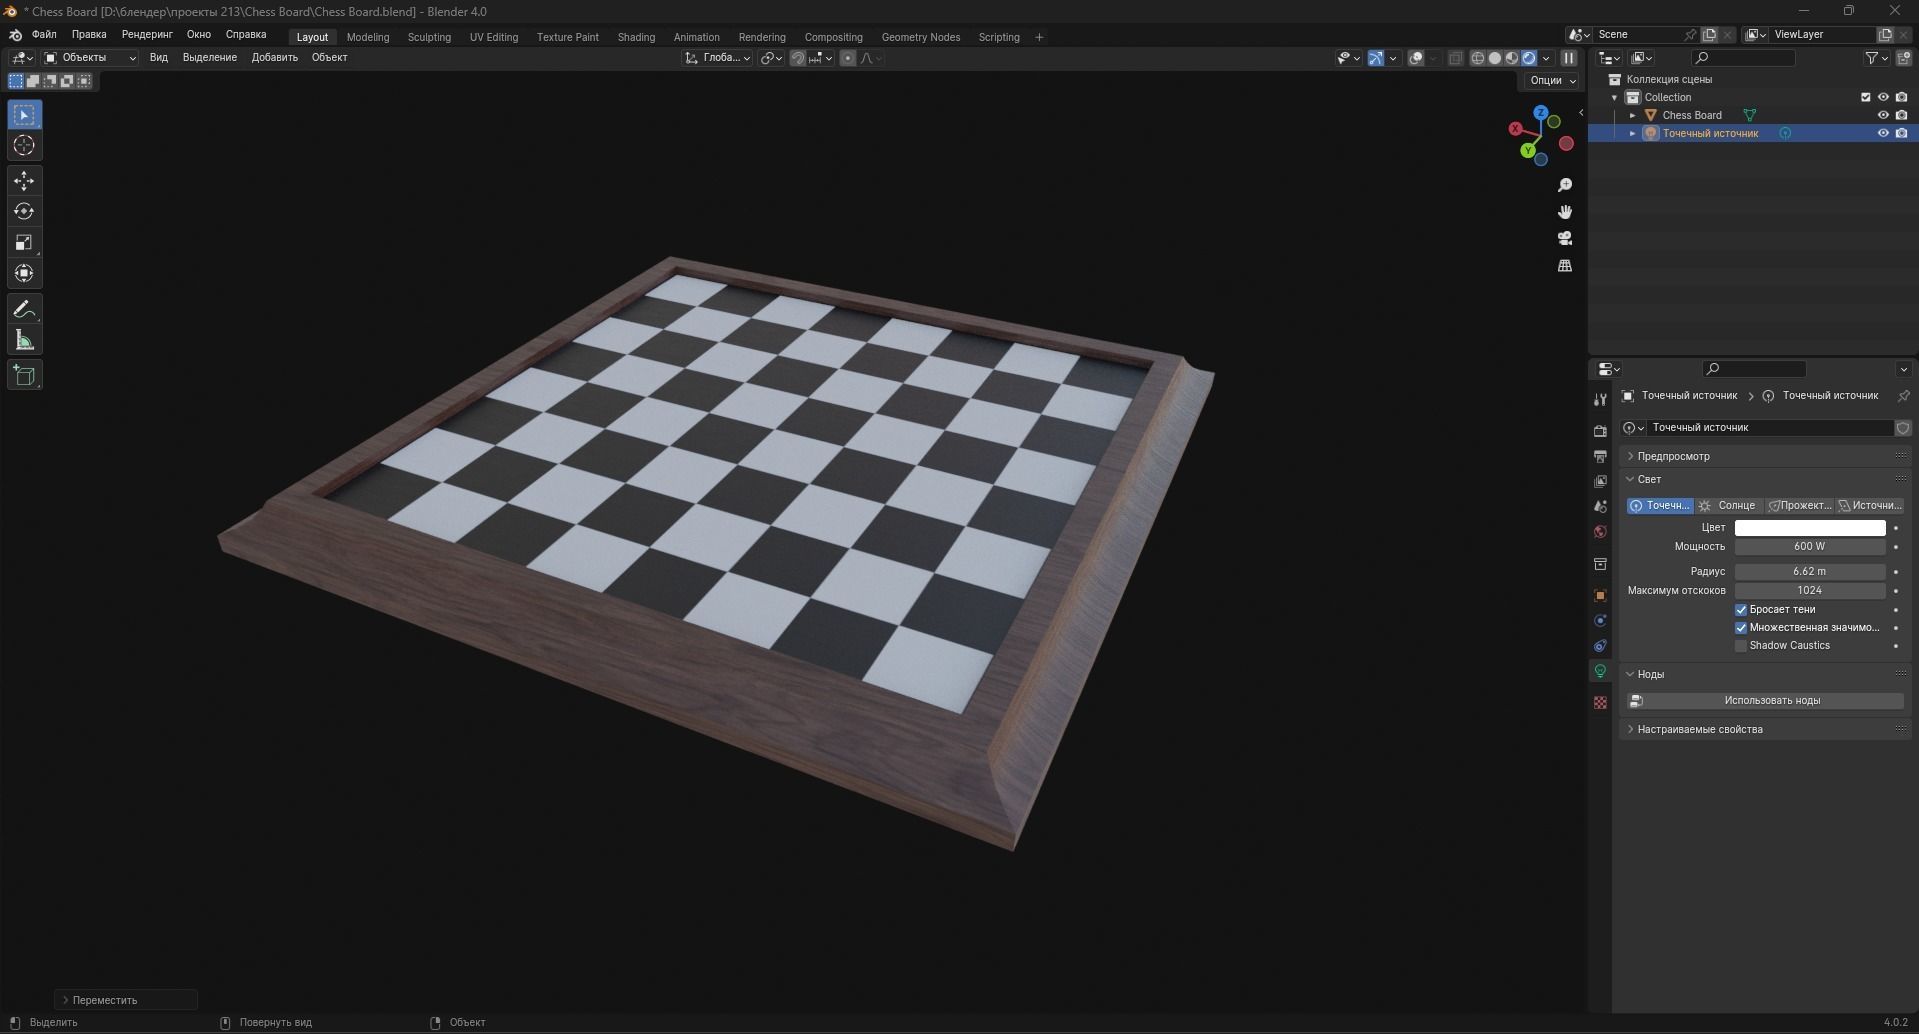Toggle Collection viewport visibility eye
This screenshot has height=1034, width=1919.
click(x=1883, y=97)
